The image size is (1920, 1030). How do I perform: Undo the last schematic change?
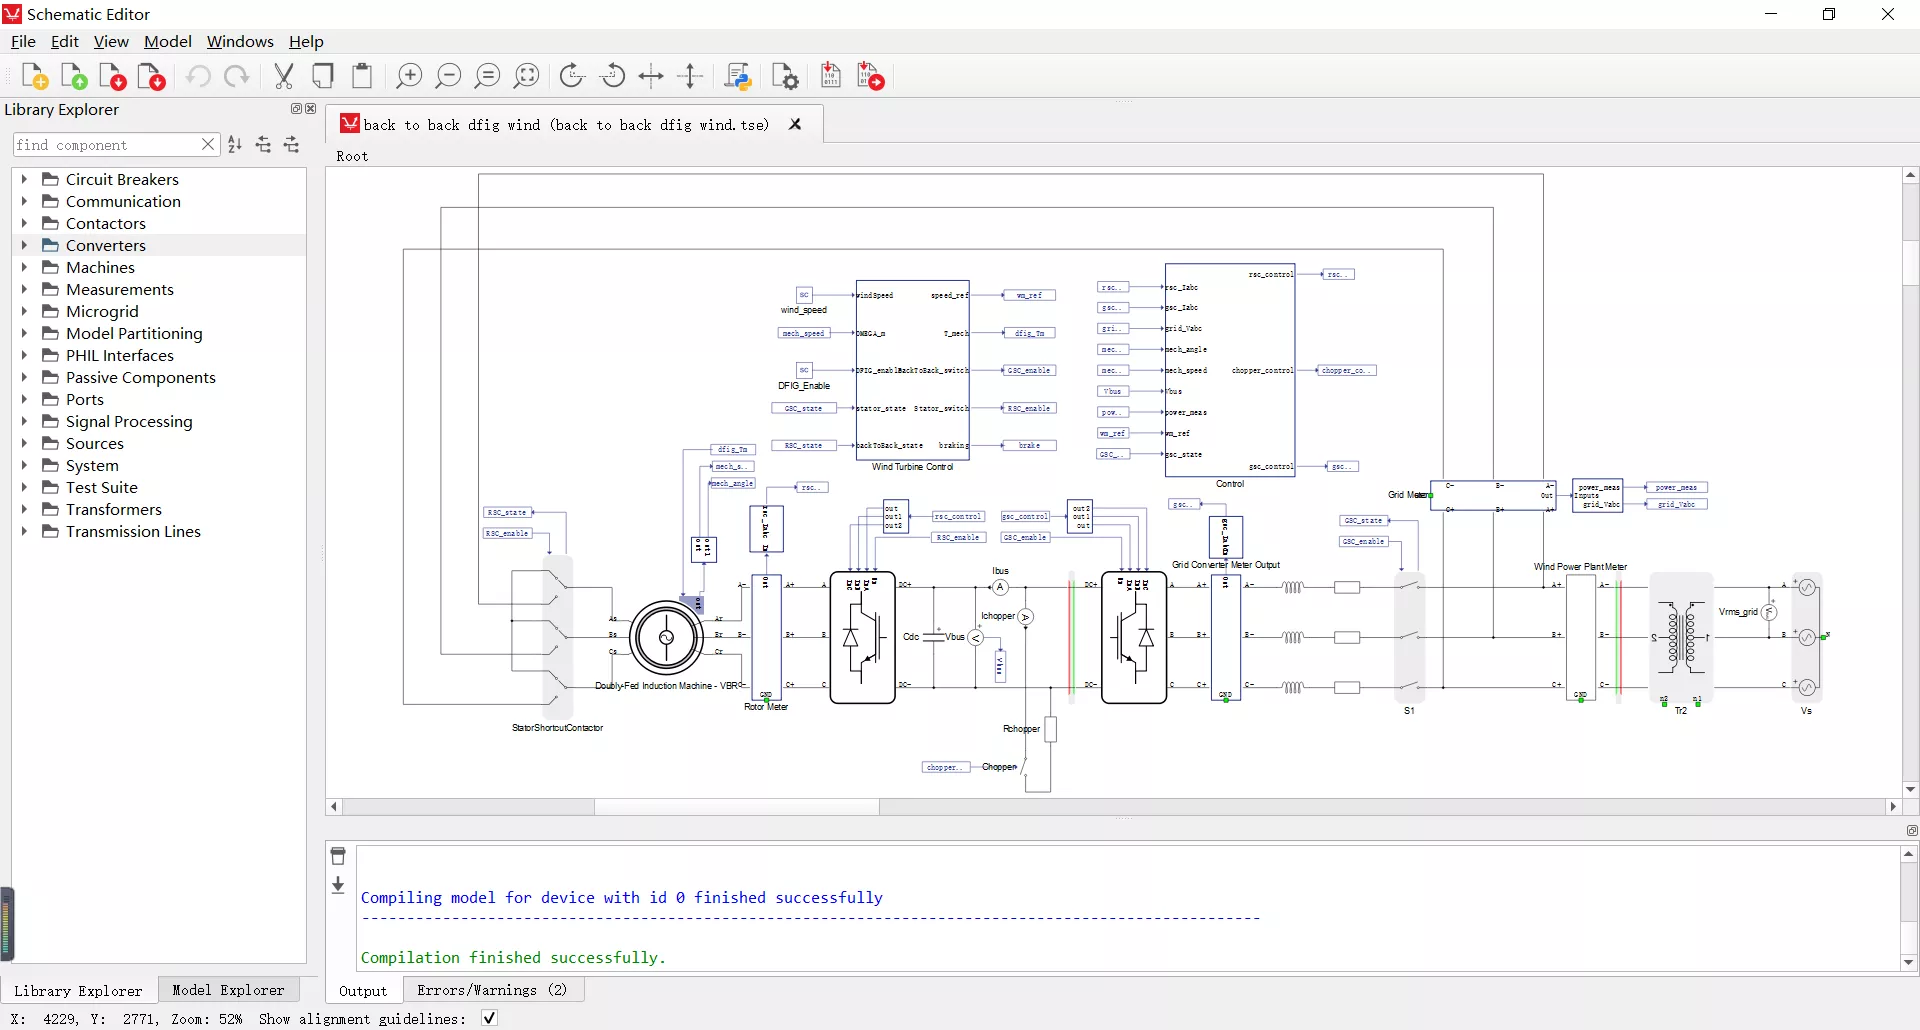click(x=198, y=77)
